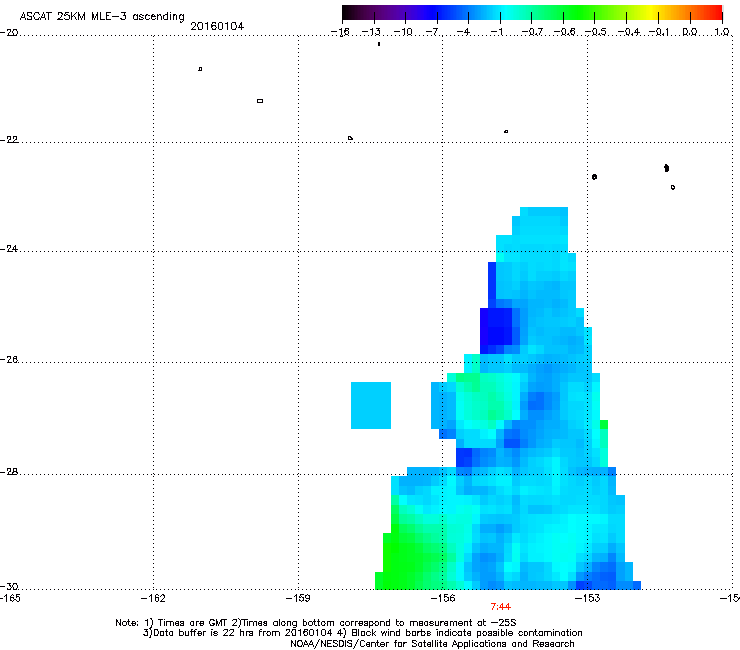
Task: Click the -0.4 colorbar tick label
Action: pyautogui.click(x=628, y=32)
